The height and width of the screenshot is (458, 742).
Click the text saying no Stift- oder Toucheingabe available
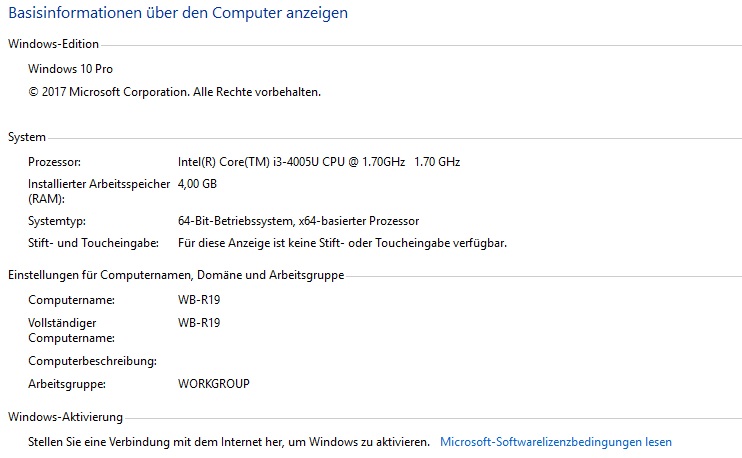[x=342, y=243]
